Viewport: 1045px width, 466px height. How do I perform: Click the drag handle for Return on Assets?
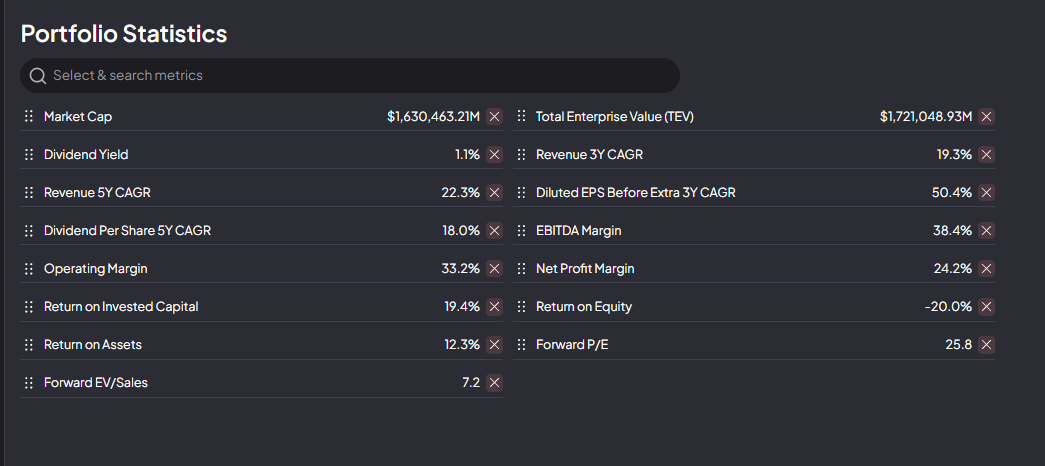click(29, 345)
